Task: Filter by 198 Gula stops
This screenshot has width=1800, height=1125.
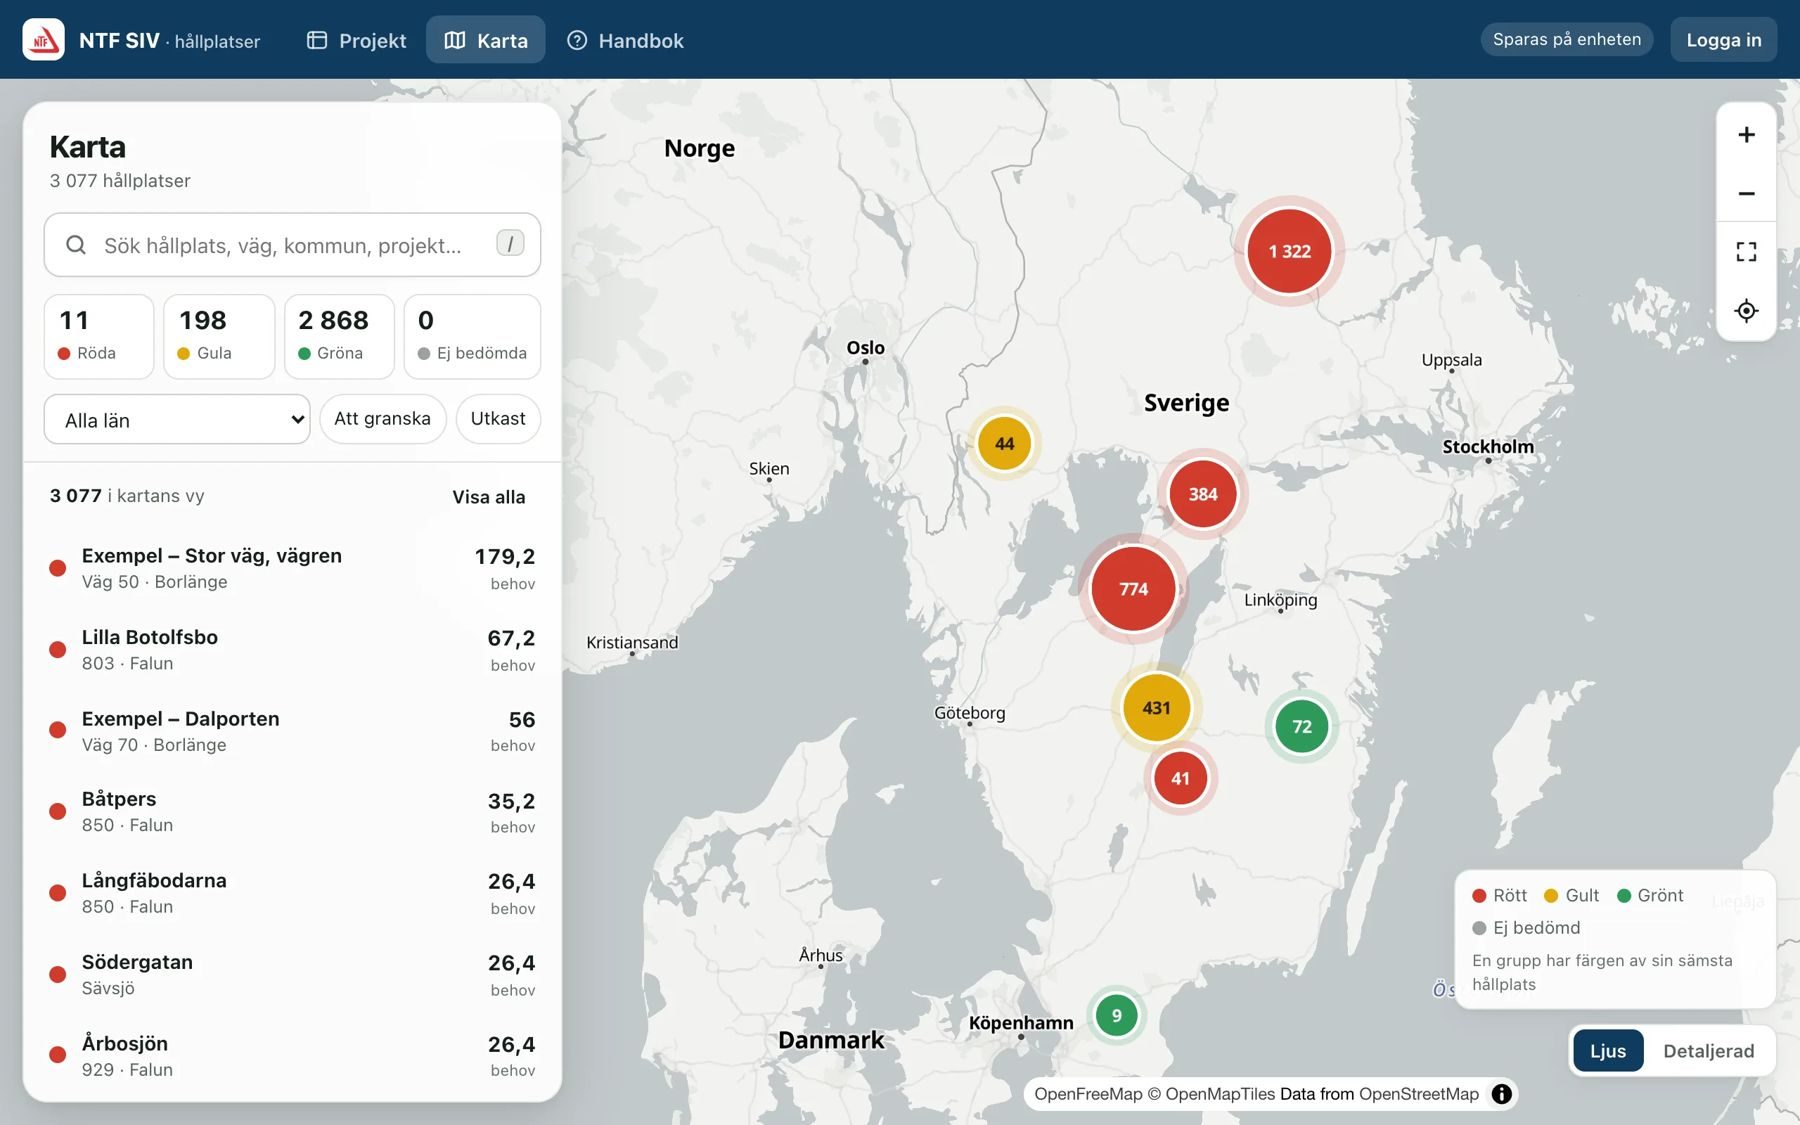Action: (219, 336)
